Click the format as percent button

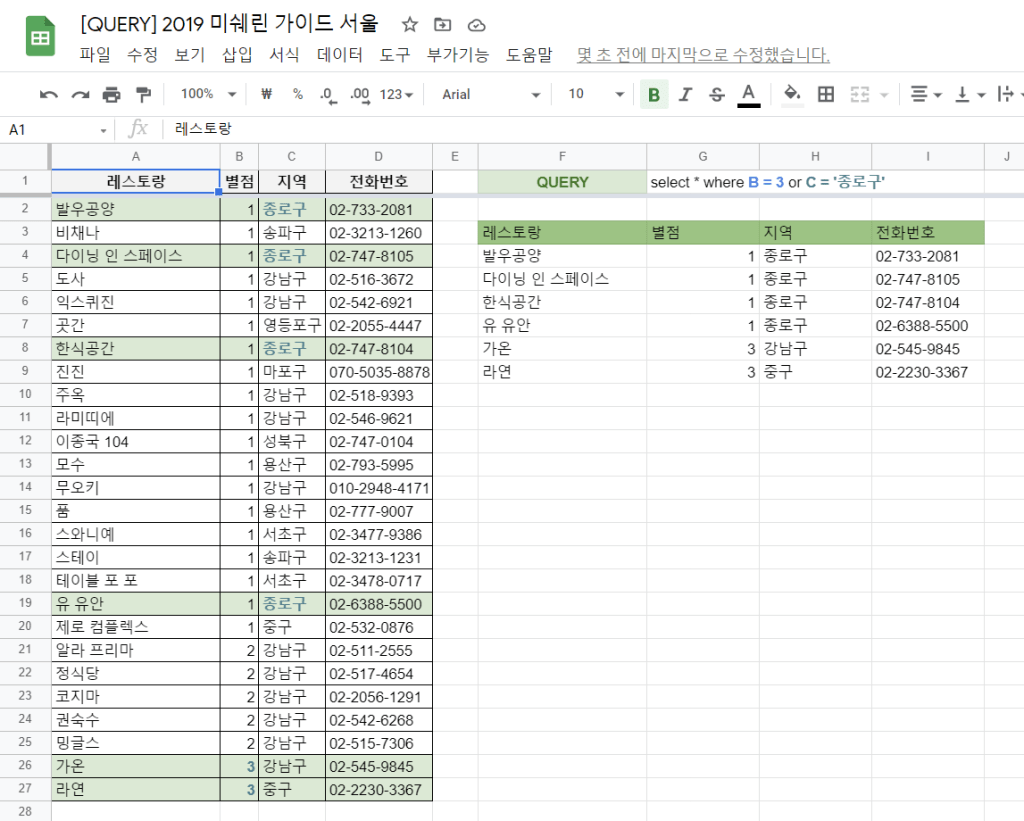click(297, 94)
